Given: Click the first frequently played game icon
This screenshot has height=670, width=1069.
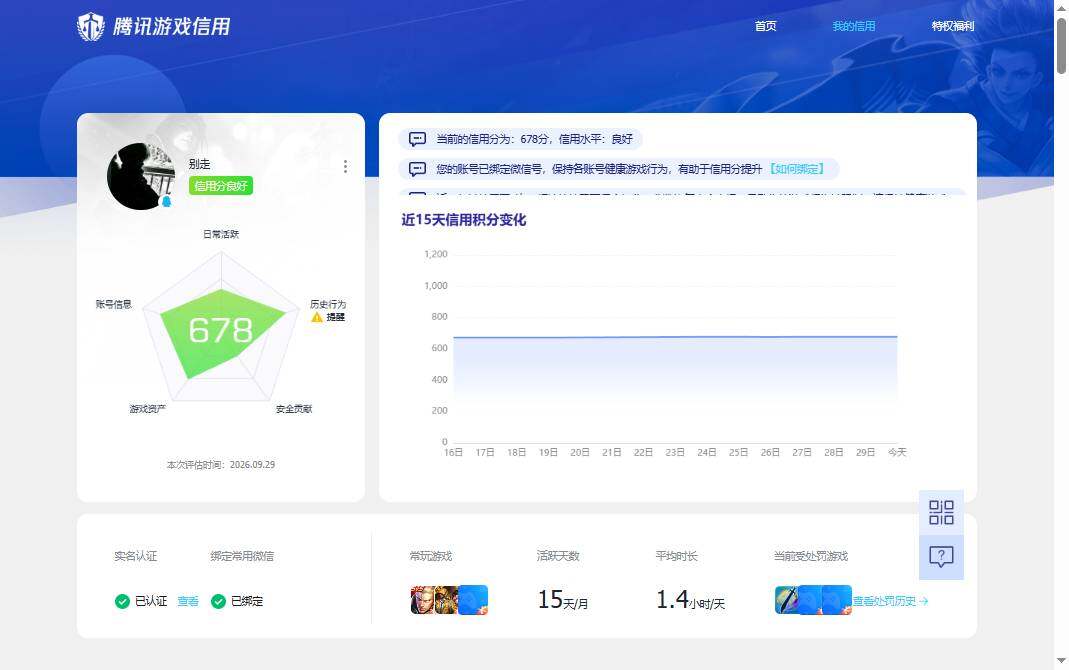Looking at the screenshot, I should [422, 600].
